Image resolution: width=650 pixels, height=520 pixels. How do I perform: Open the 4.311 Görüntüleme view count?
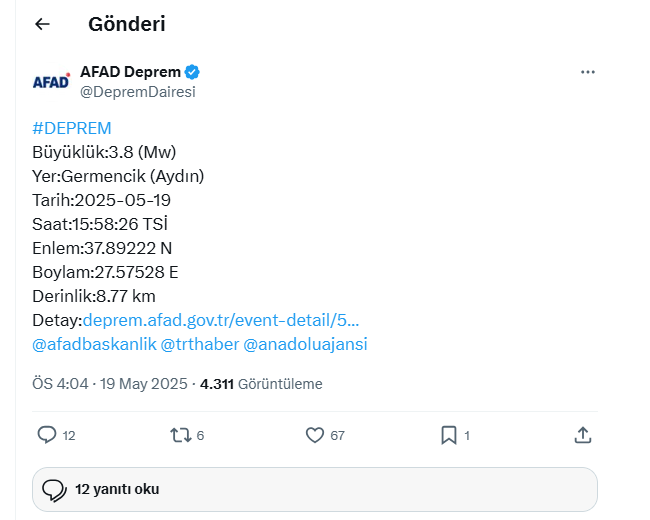coord(261,384)
